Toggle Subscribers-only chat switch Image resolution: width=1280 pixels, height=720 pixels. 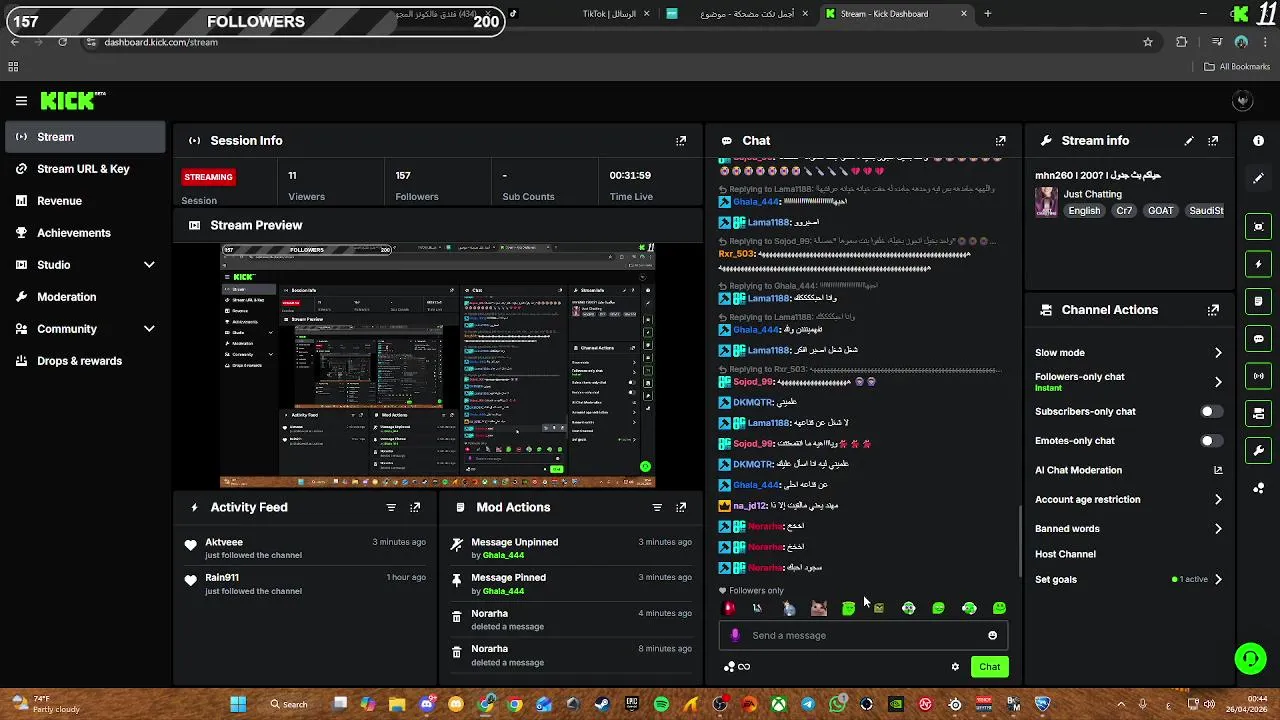click(x=1211, y=412)
